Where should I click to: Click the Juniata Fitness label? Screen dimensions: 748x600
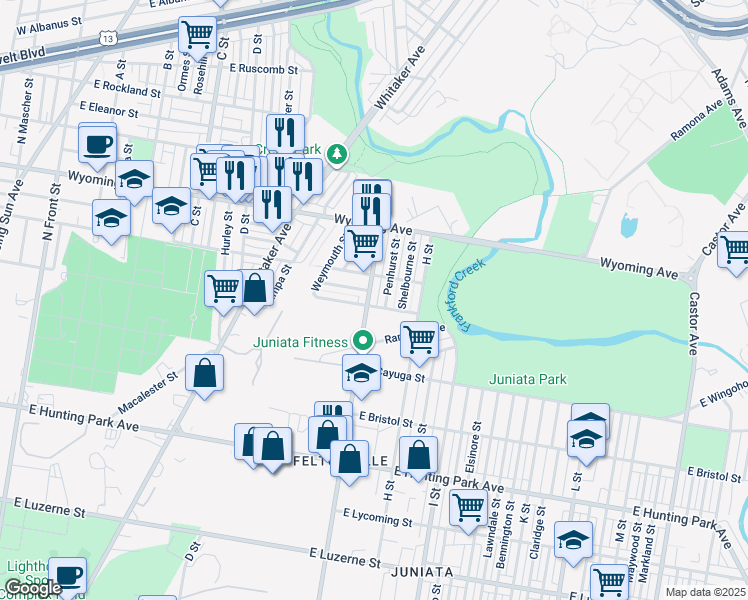[300, 342]
